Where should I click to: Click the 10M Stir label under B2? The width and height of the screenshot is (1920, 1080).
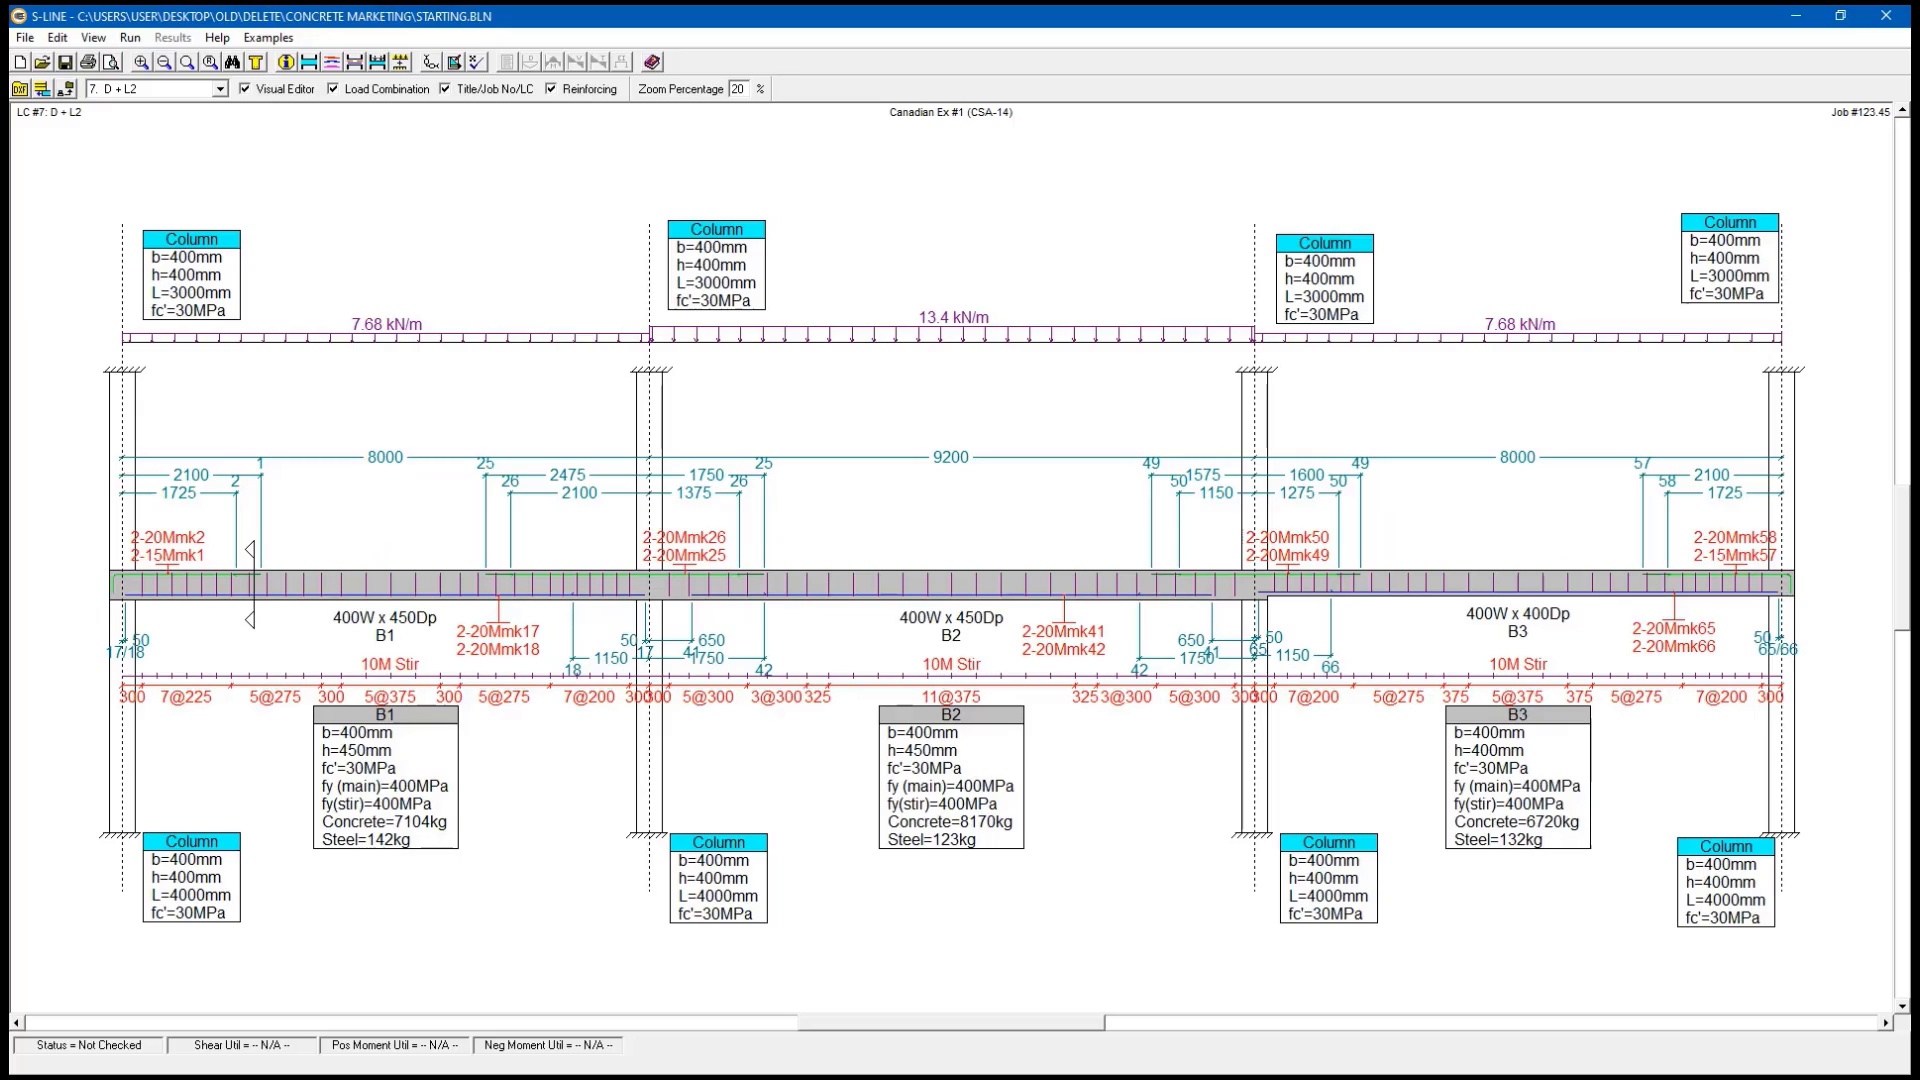pyautogui.click(x=951, y=664)
